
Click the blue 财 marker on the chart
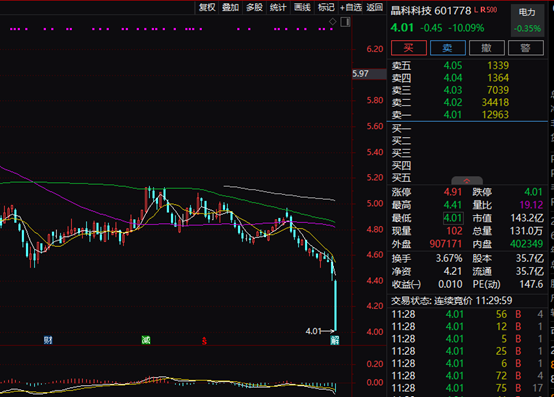[48, 340]
